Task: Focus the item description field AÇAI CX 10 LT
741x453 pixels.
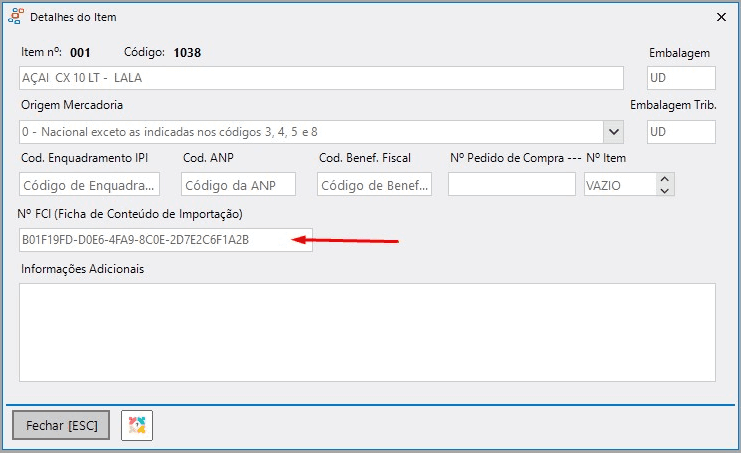Action: 321,78
